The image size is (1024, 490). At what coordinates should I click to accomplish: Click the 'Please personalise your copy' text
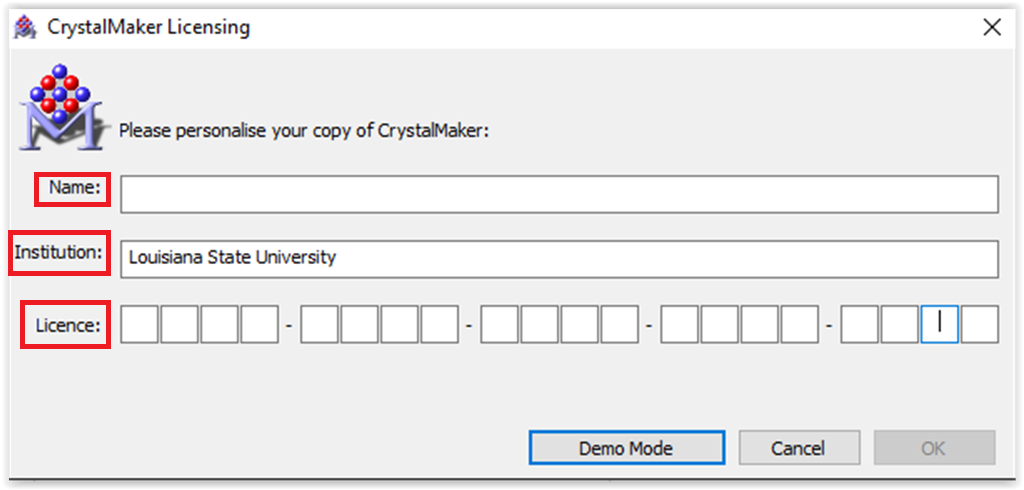click(x=303, y=130)
